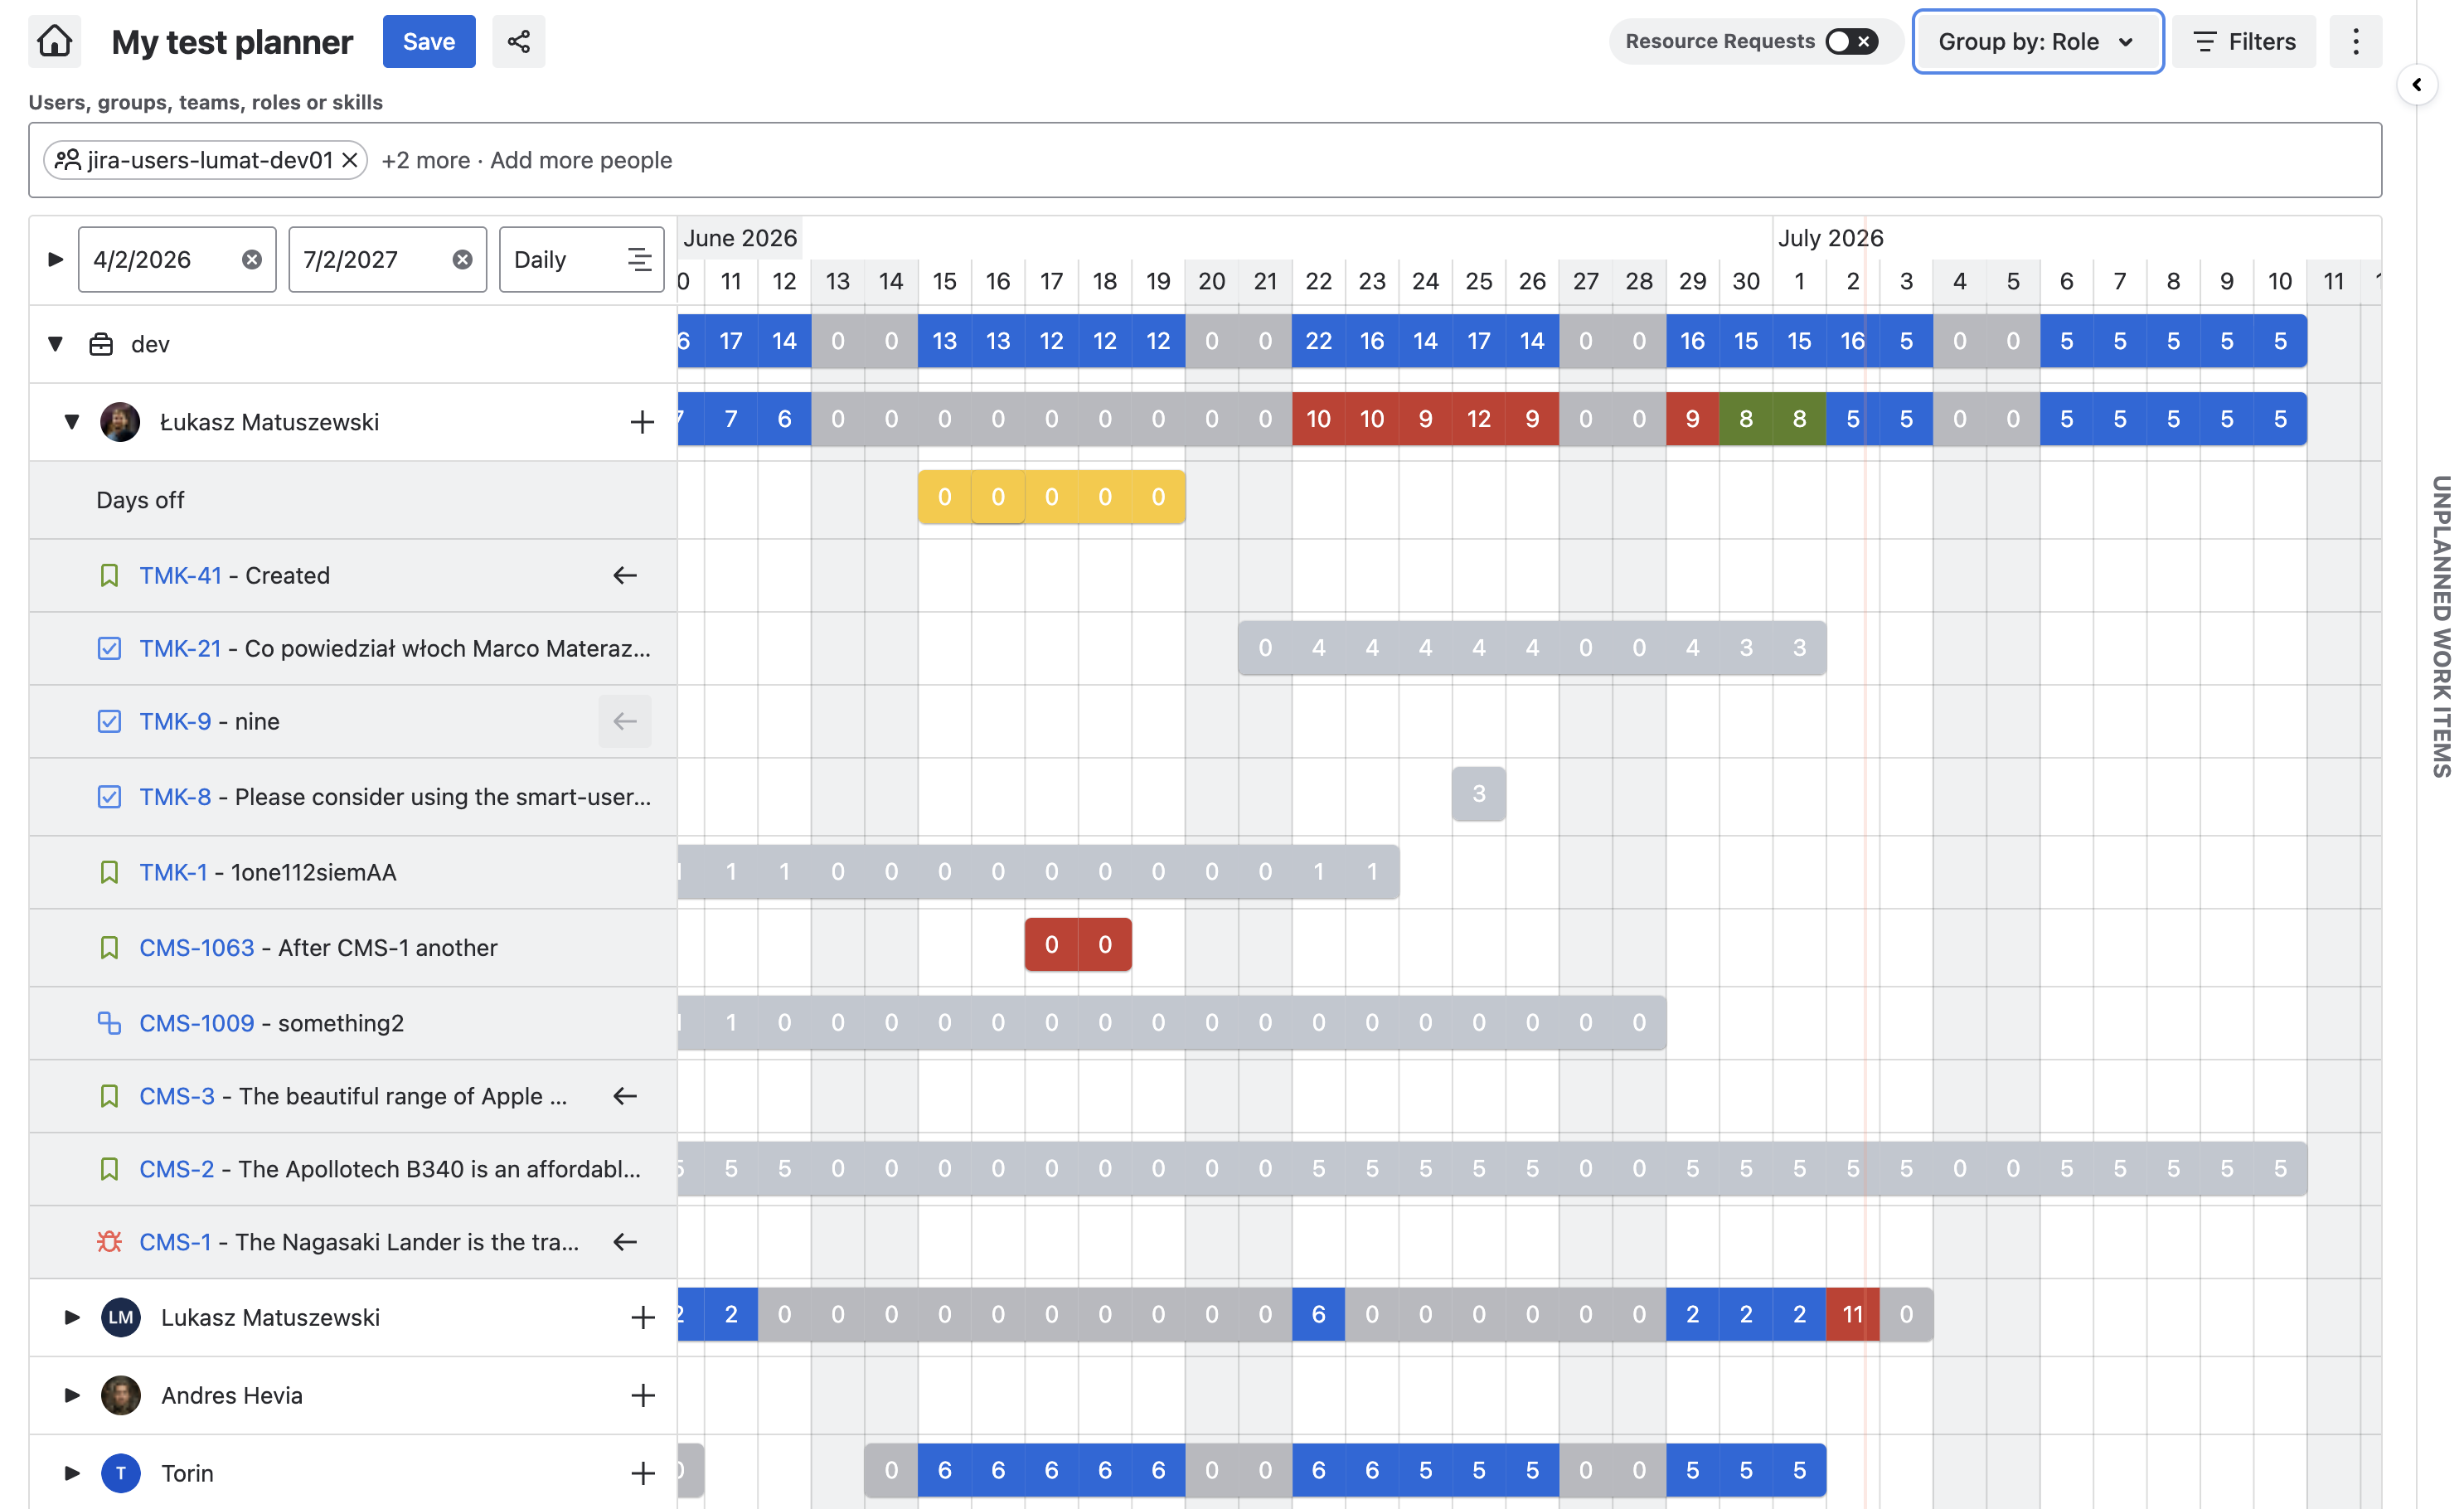Viewport: 2464px width, 1509px height.
Task: Click the TMK-41 story bookmark icon
Action: [x=109, y=575]
